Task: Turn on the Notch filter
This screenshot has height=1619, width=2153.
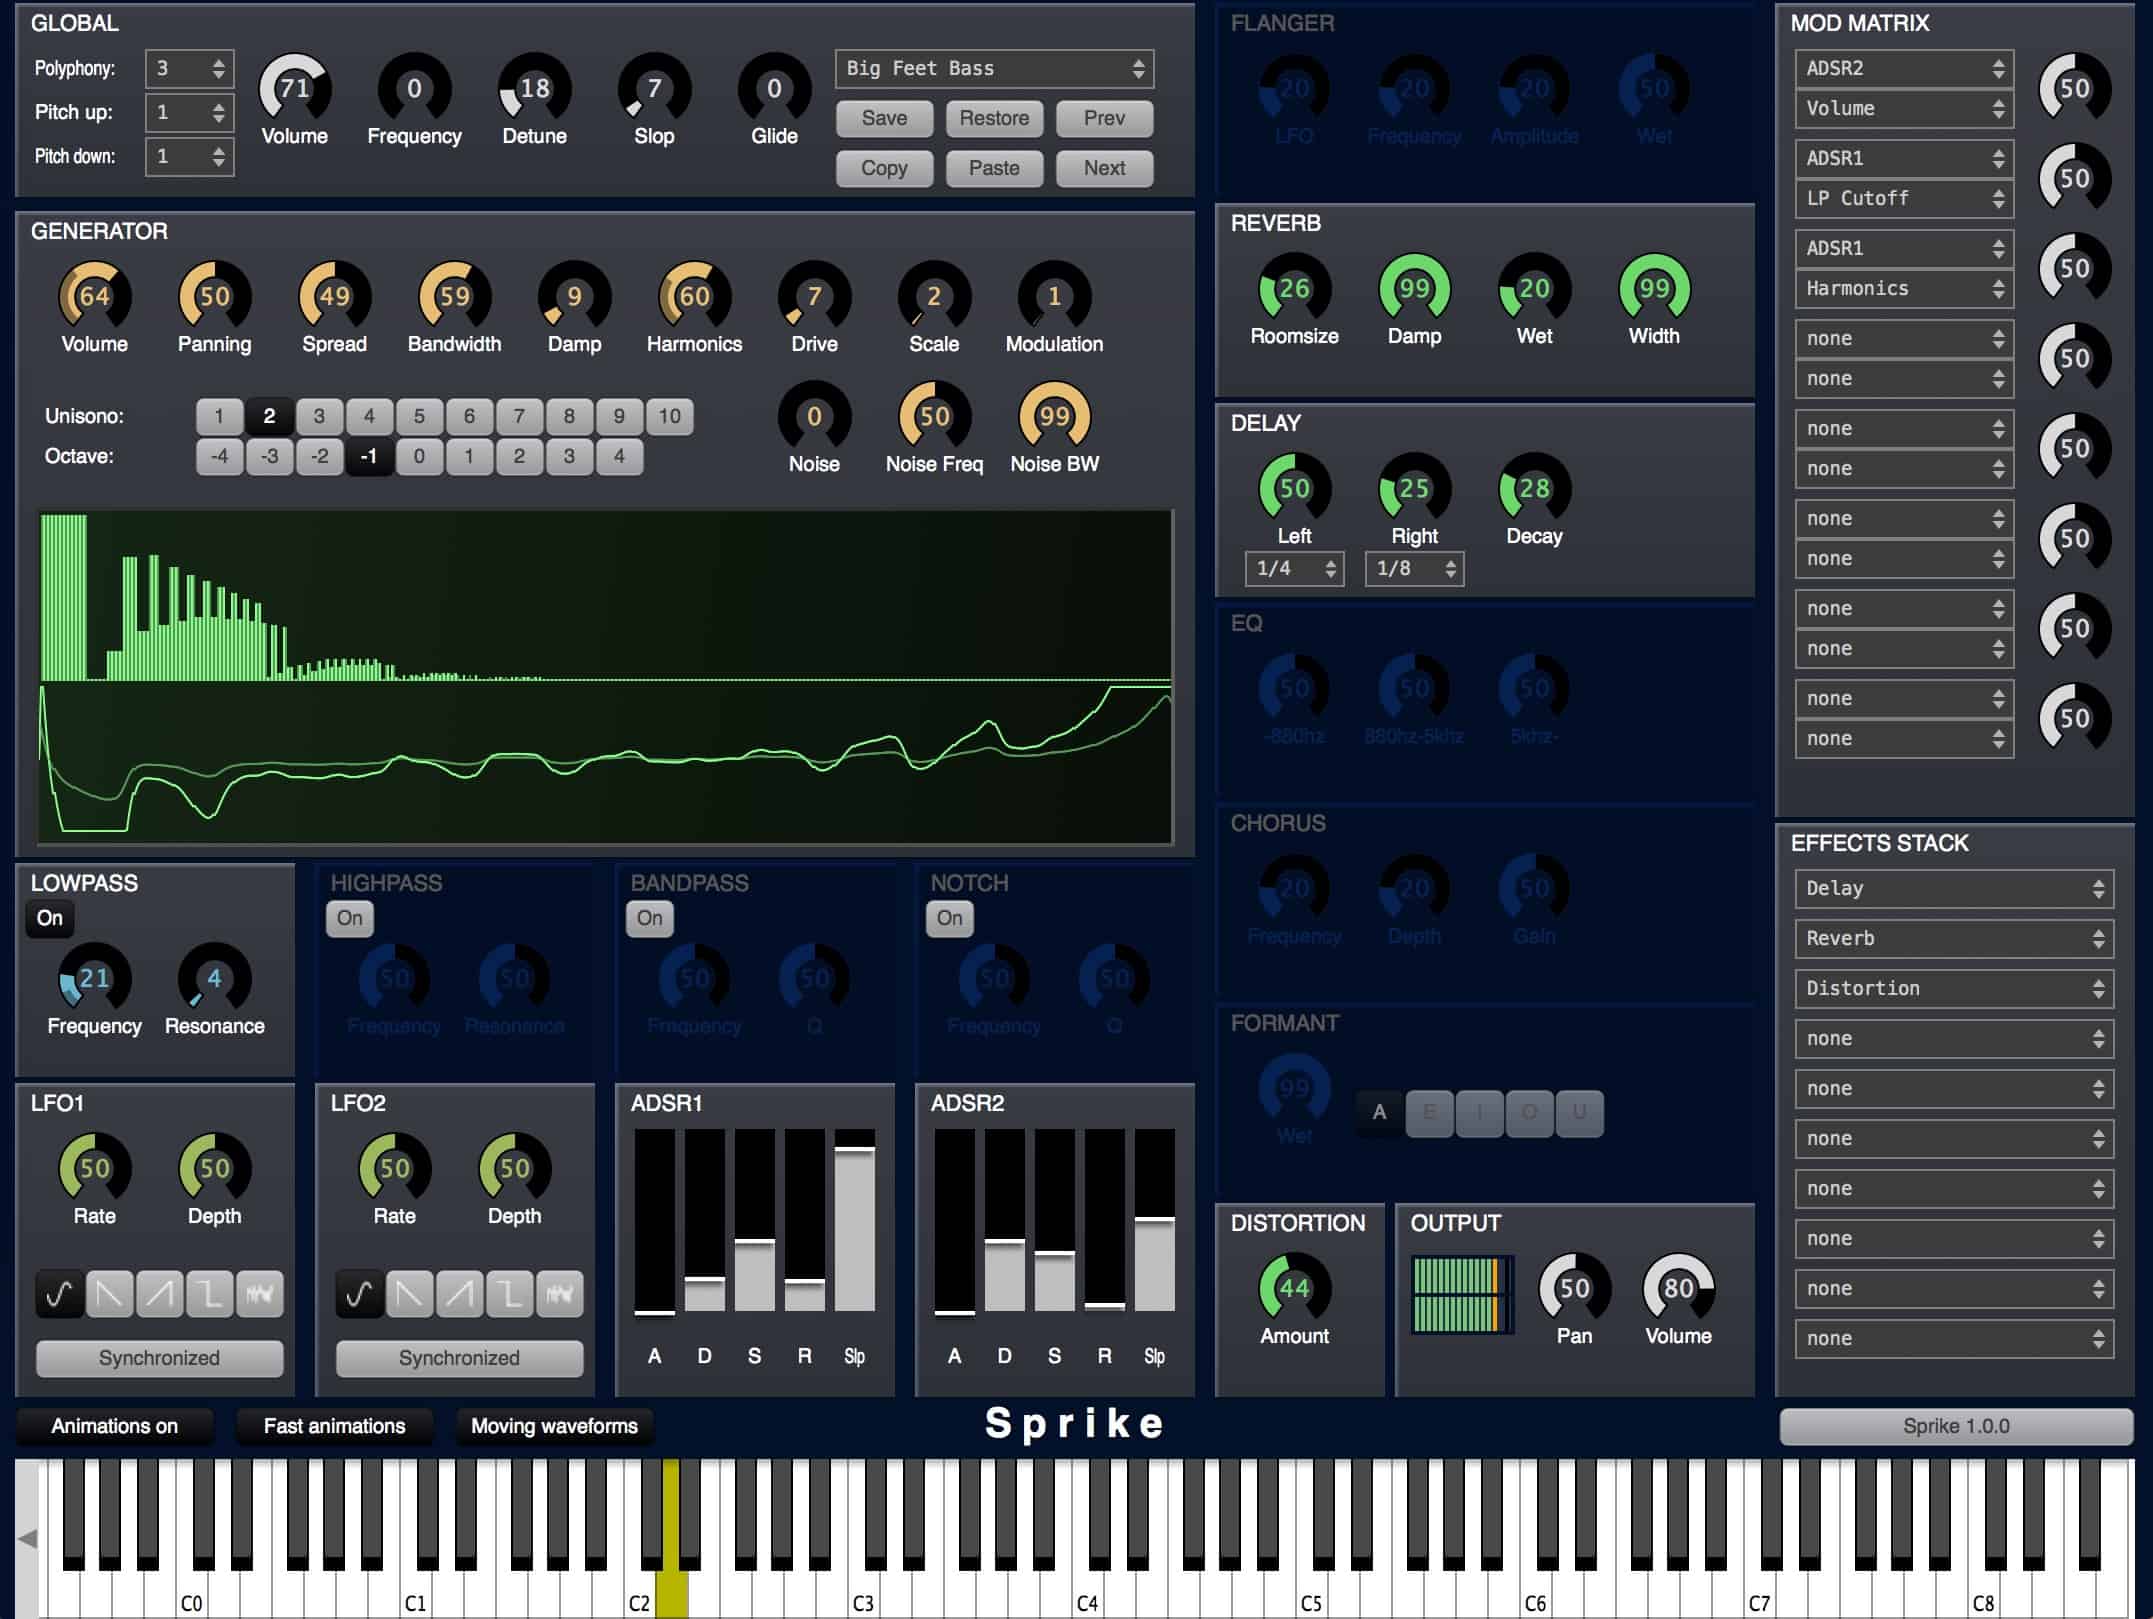Action: pos(950,918)
